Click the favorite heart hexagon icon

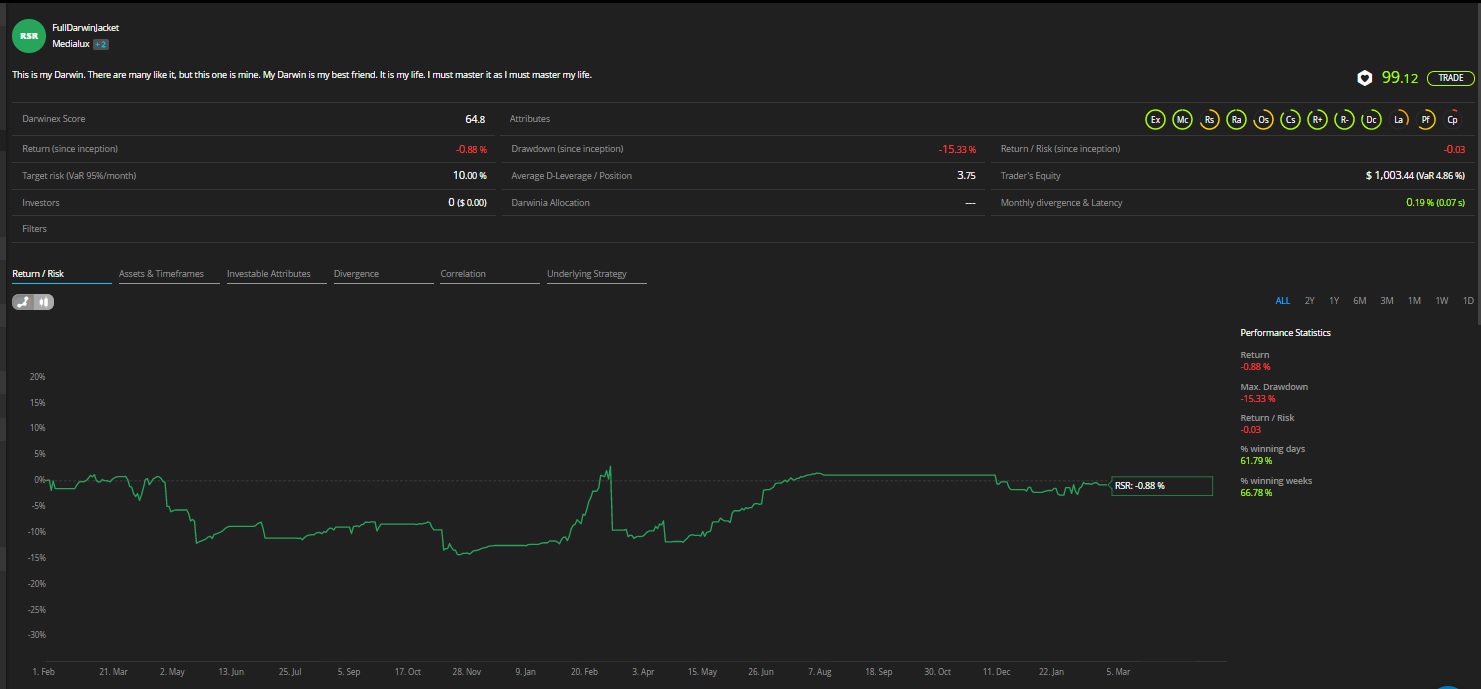(1364, 78)
